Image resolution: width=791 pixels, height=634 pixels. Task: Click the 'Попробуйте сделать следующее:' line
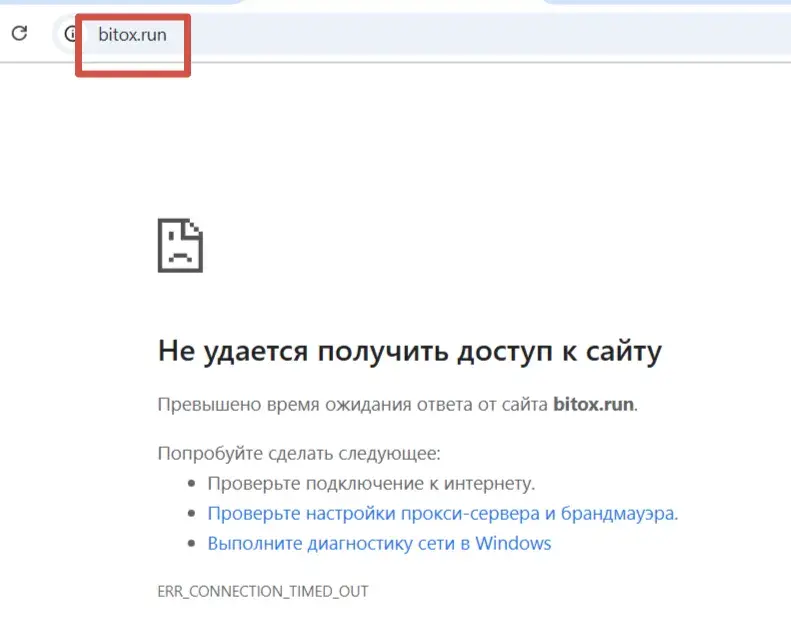pos(299,453)
